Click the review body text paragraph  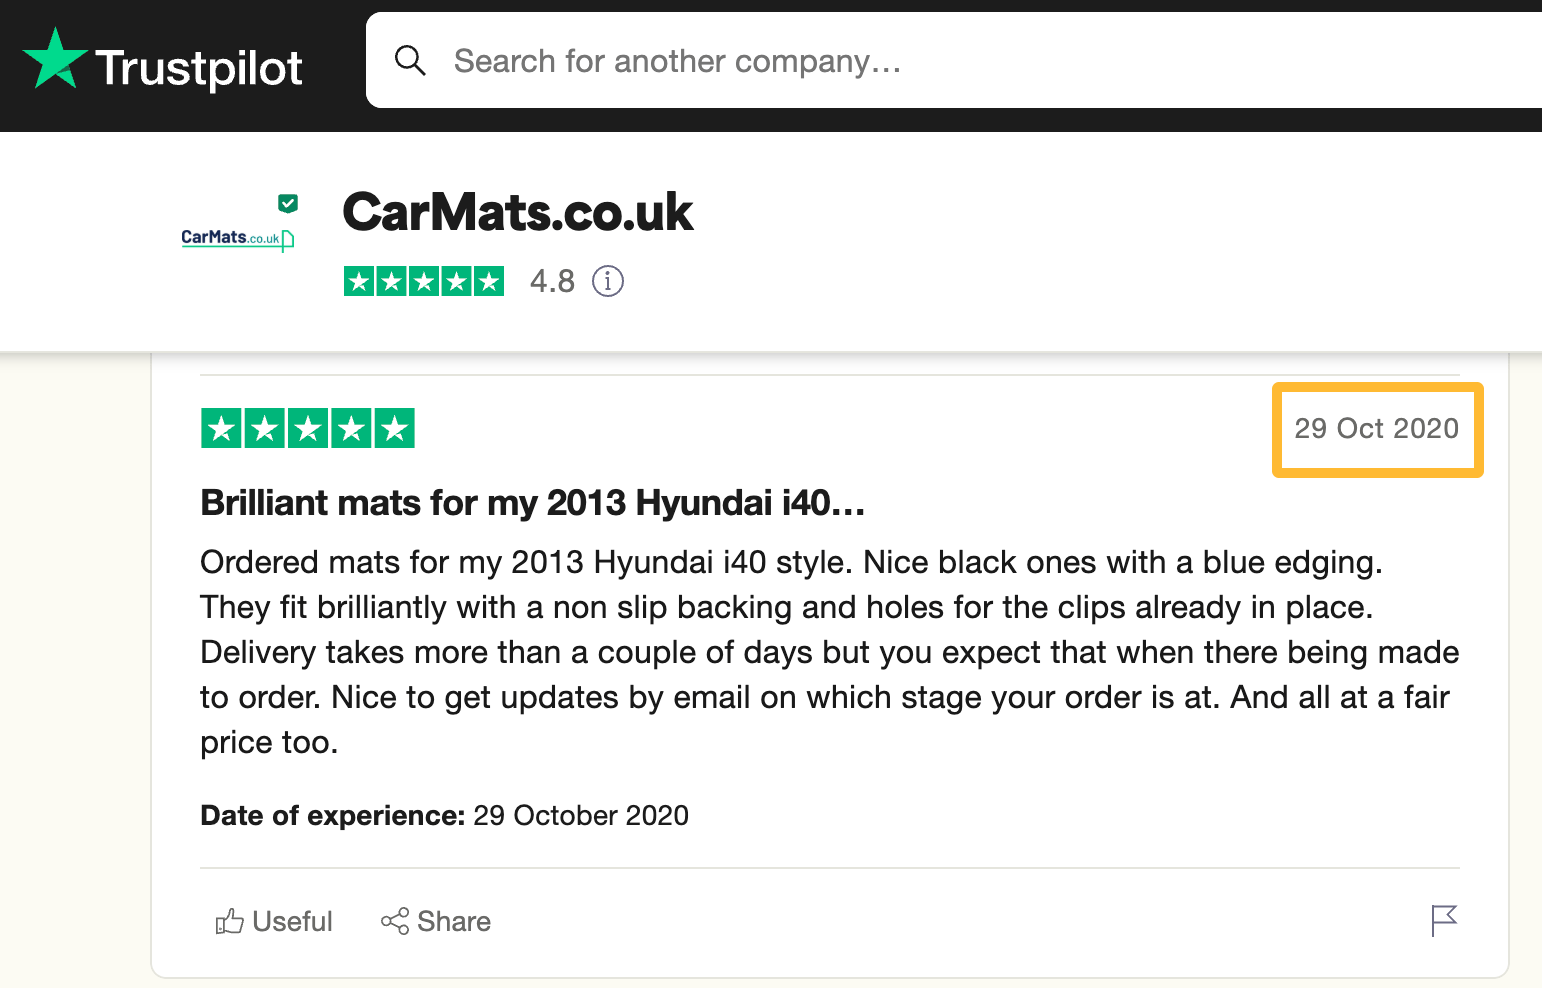[828, 652]
